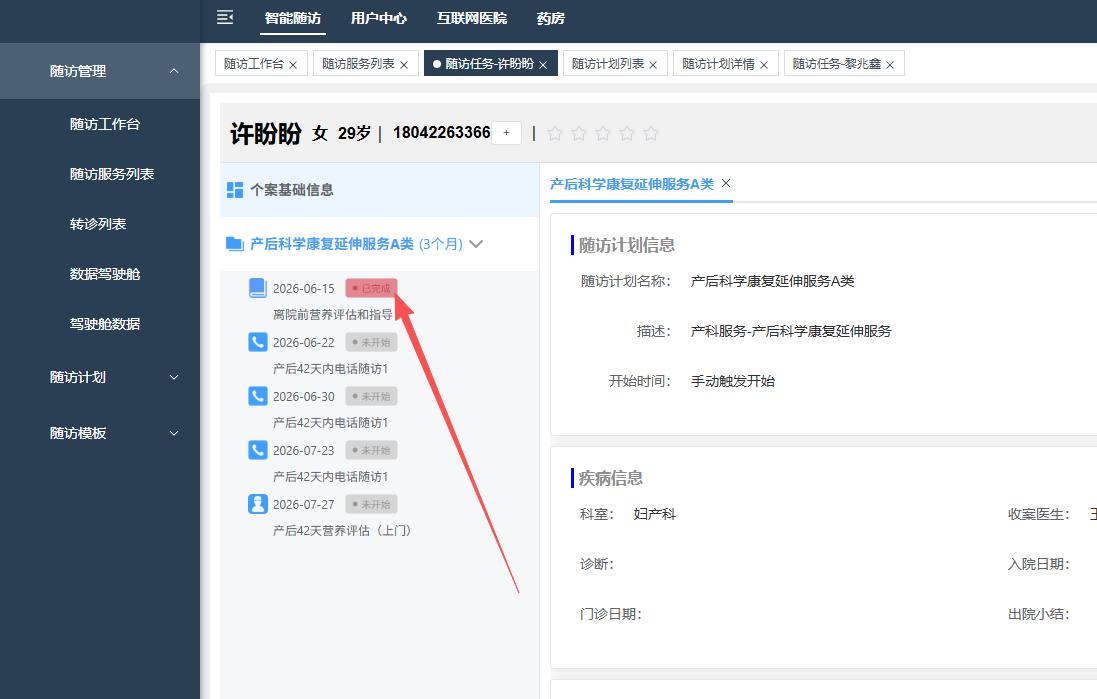Click the plus button beside the phone number
The width and height of the screenshot is (1097, 699).
coord(507,133)
